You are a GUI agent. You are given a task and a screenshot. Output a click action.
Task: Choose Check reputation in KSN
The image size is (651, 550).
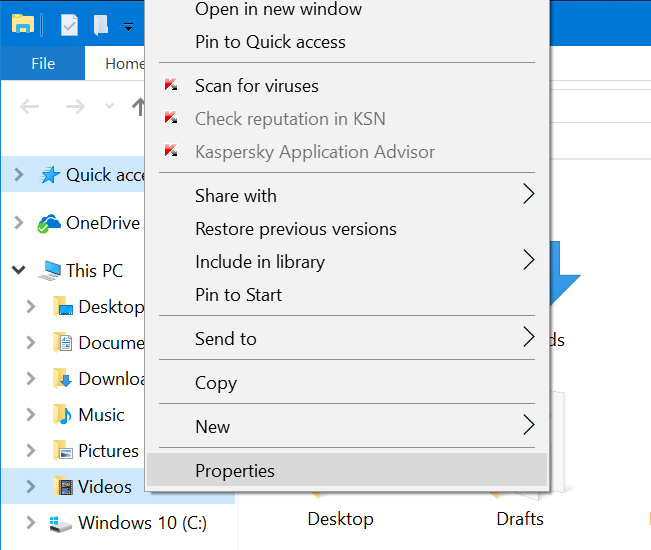(347, 119)
